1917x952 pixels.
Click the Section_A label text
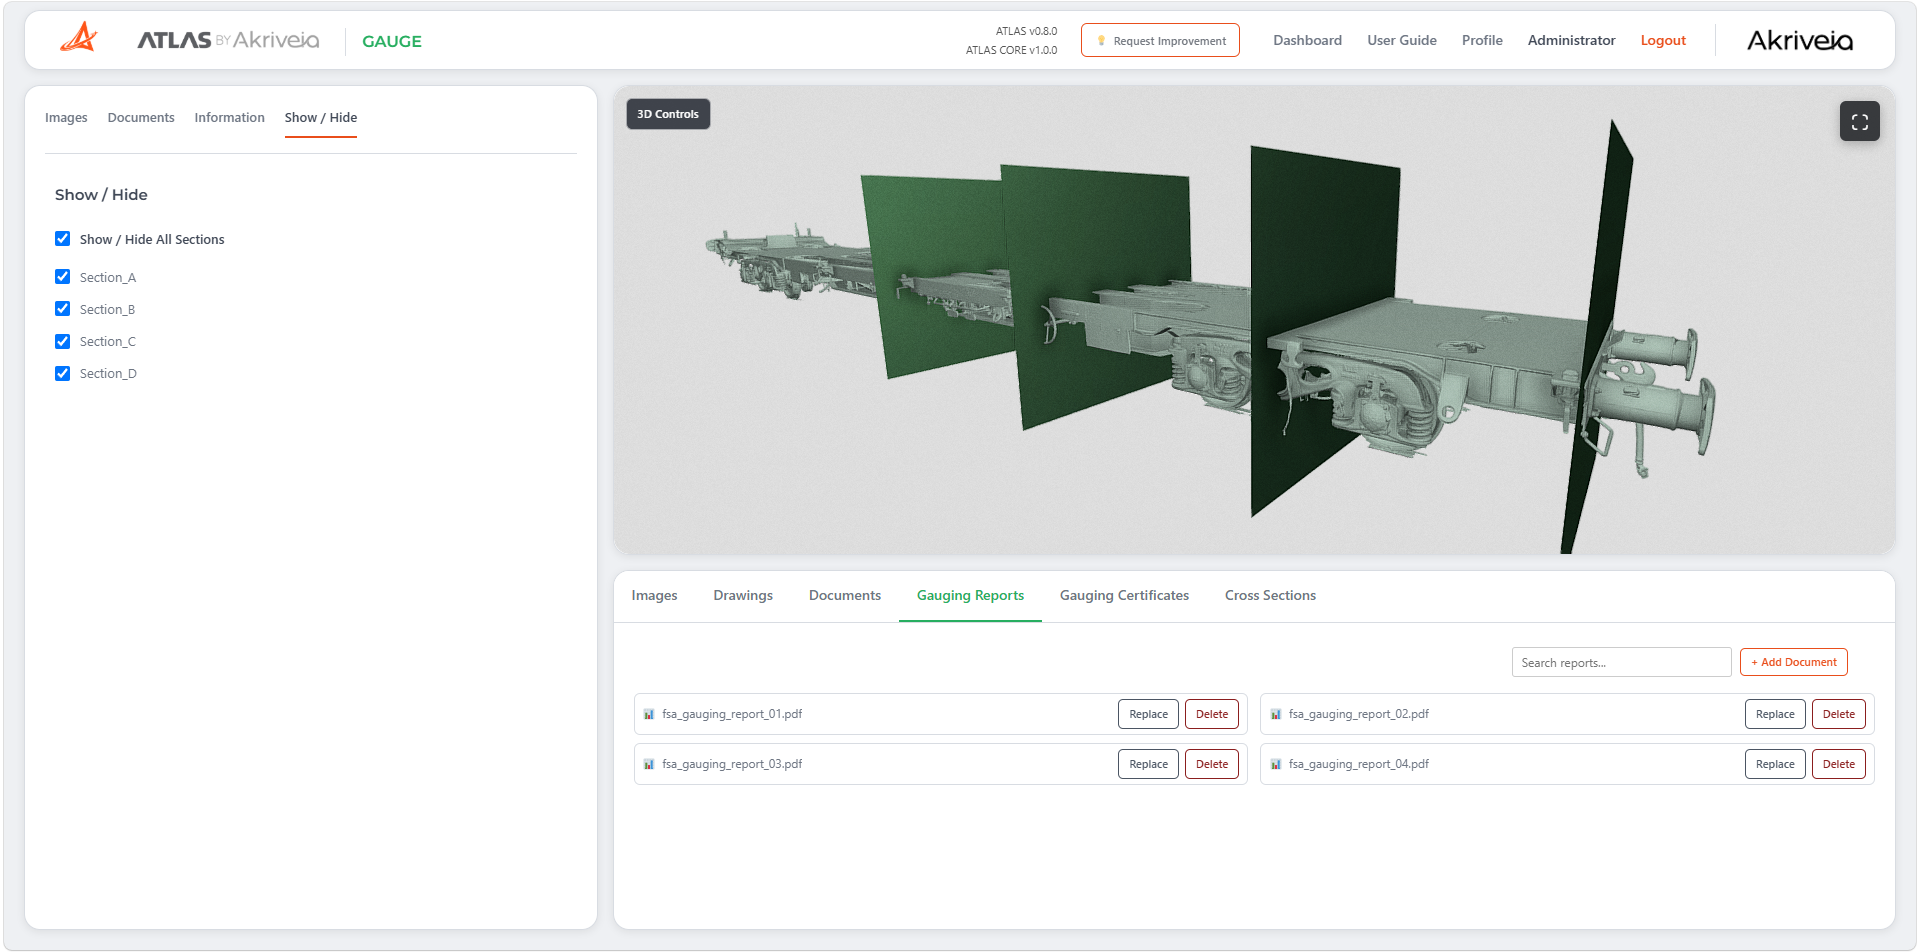(108, 277)
